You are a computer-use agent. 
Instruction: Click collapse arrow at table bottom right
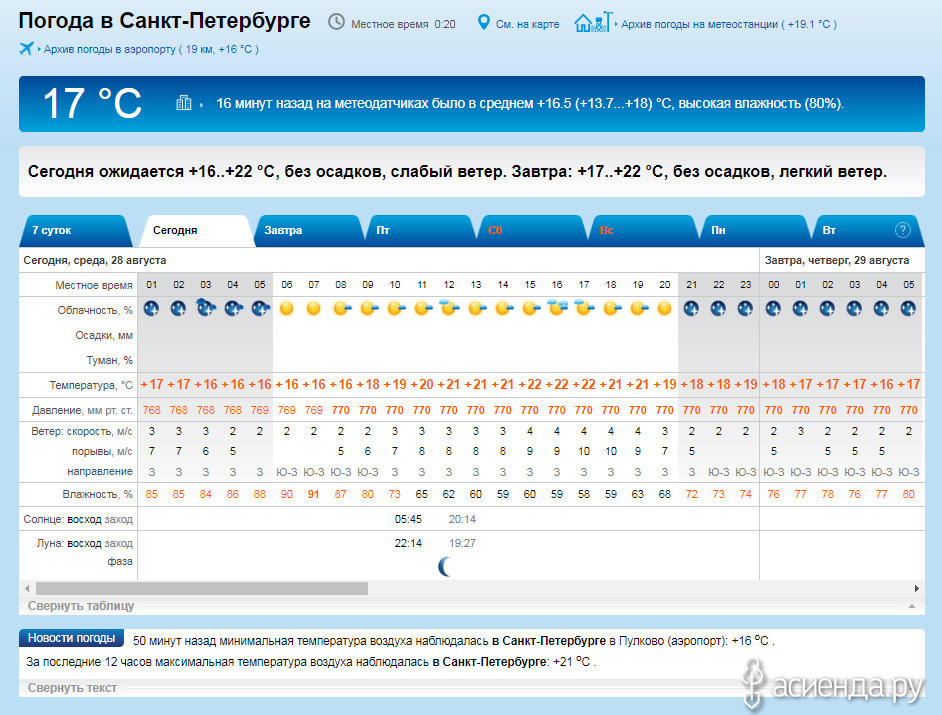pos(912,606)
